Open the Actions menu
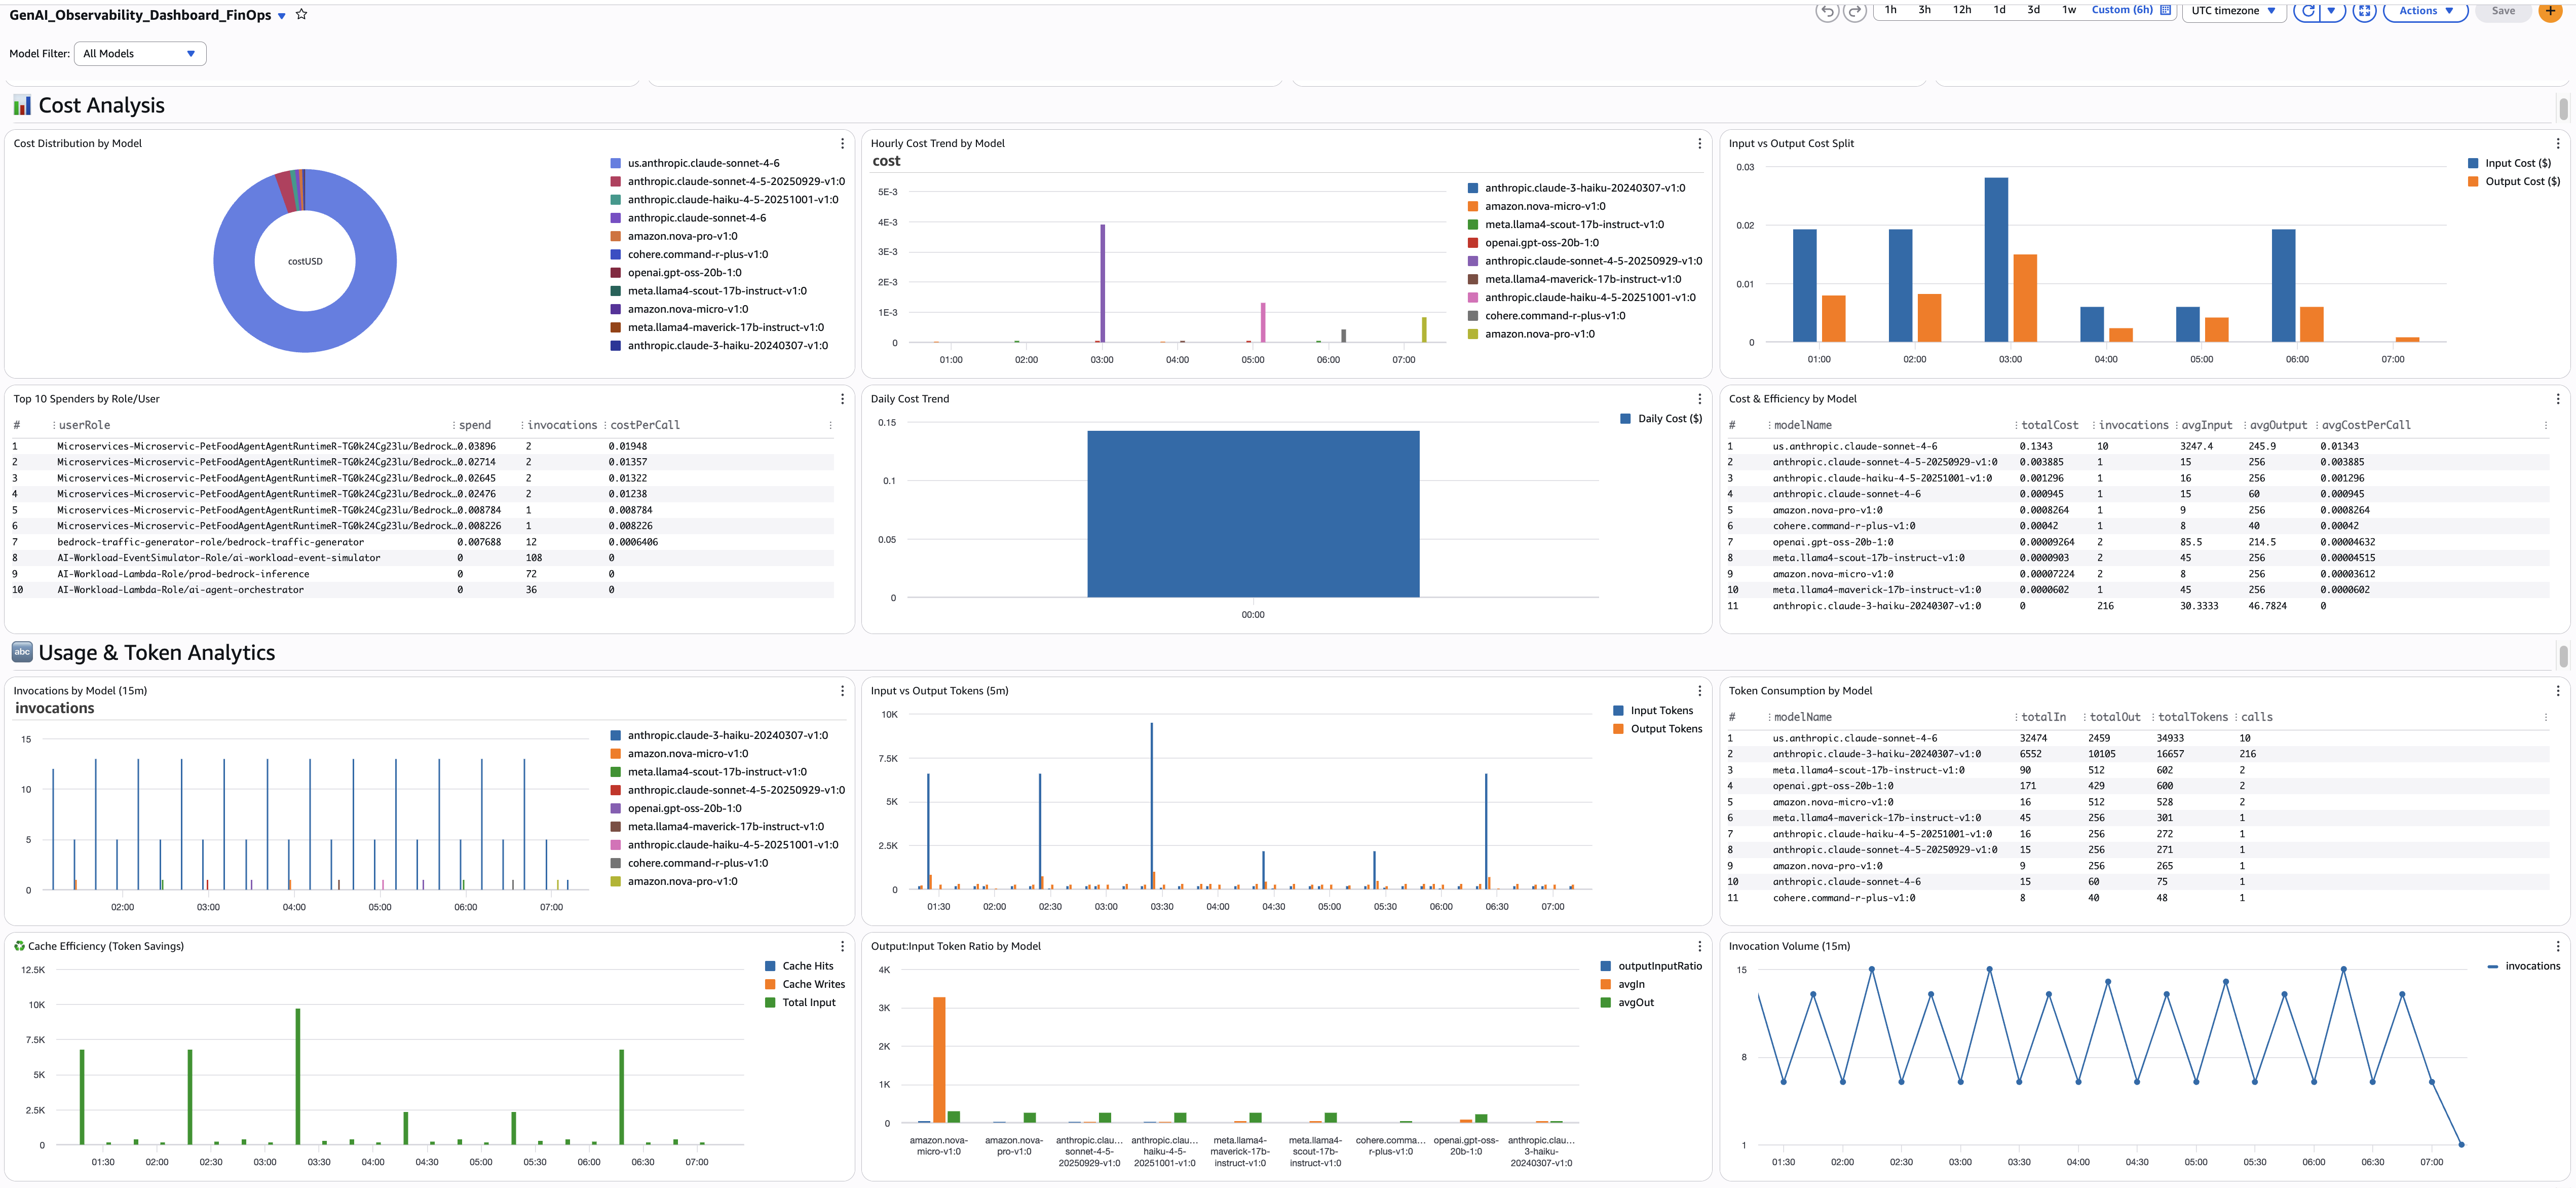2576x1188 pixels. (2424, 11)
